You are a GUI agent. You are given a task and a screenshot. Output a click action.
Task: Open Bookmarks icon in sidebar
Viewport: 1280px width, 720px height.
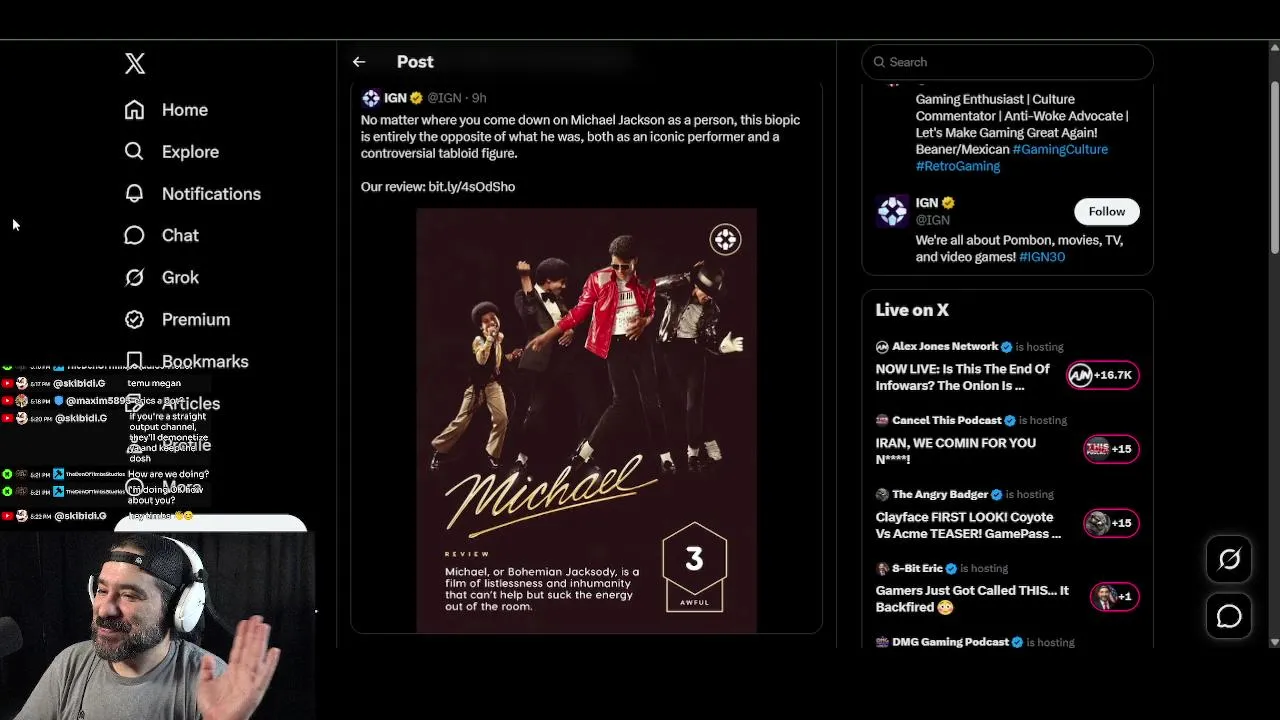[134, 360]
